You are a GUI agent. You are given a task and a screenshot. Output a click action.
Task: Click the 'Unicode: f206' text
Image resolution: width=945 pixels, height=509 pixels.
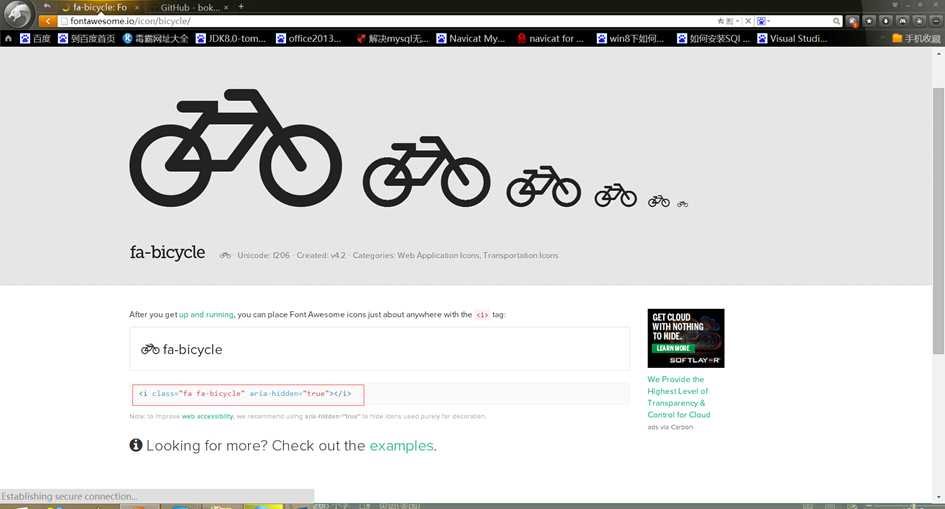point(263,255)
